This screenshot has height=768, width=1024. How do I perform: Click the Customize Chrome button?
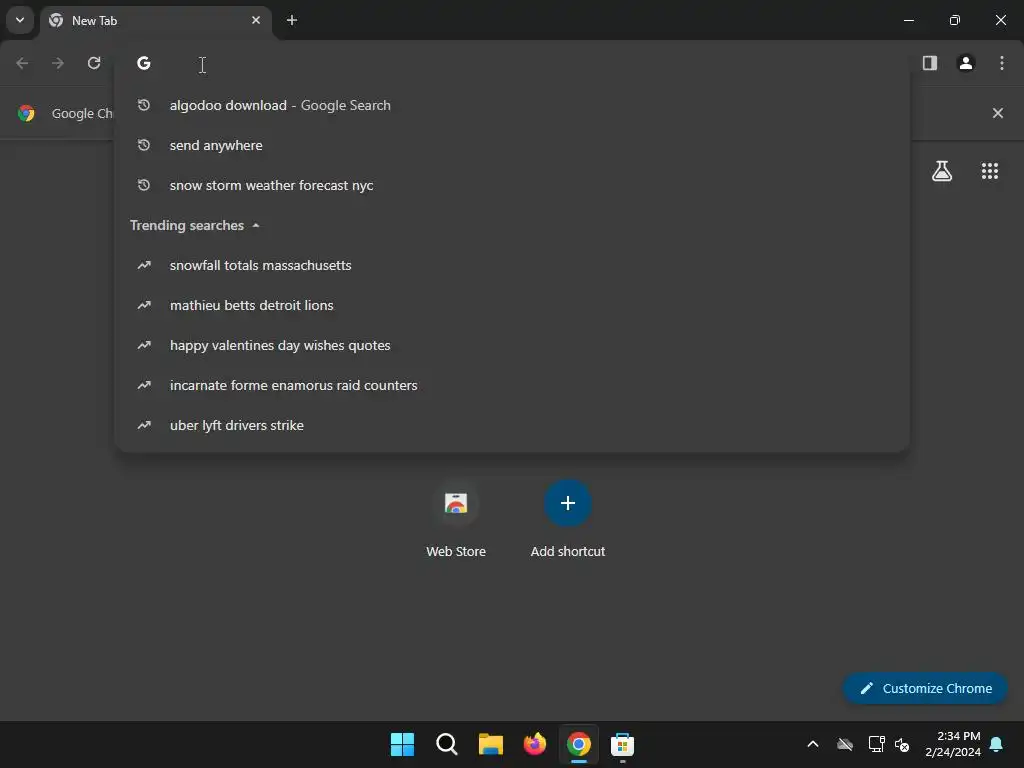click(x=925, y=688)
